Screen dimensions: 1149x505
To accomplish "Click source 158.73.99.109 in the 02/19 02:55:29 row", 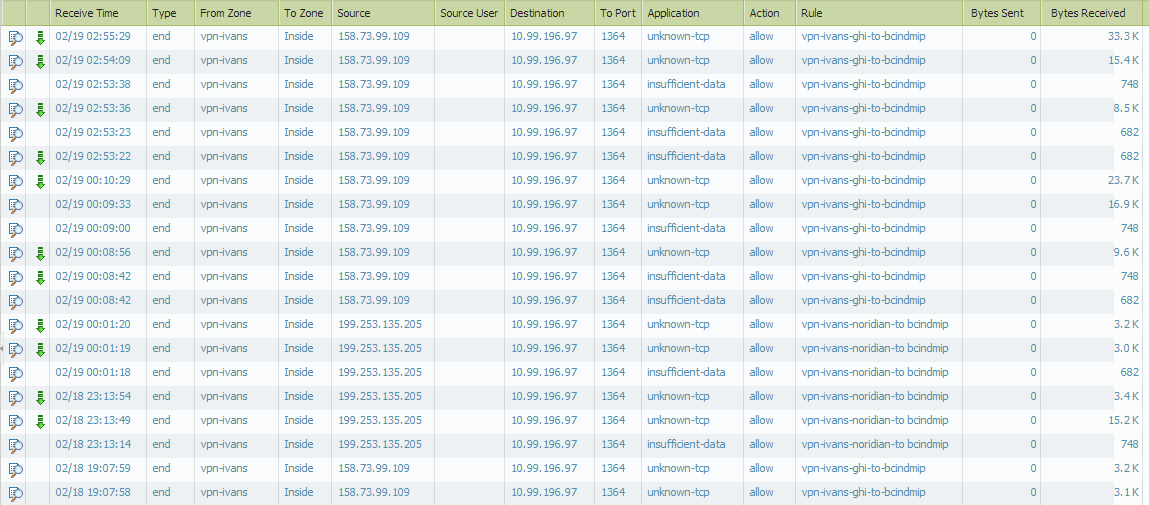I will pyautogui.click(x=374, y=36).
